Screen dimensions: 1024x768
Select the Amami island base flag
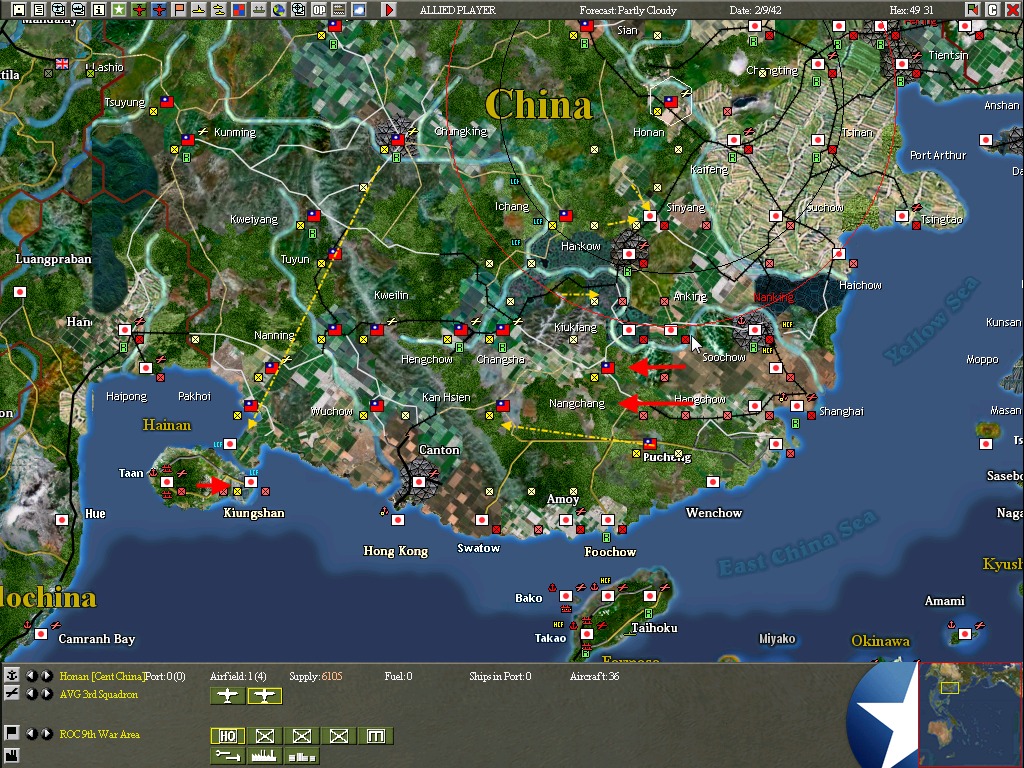[x=965, y=633]
